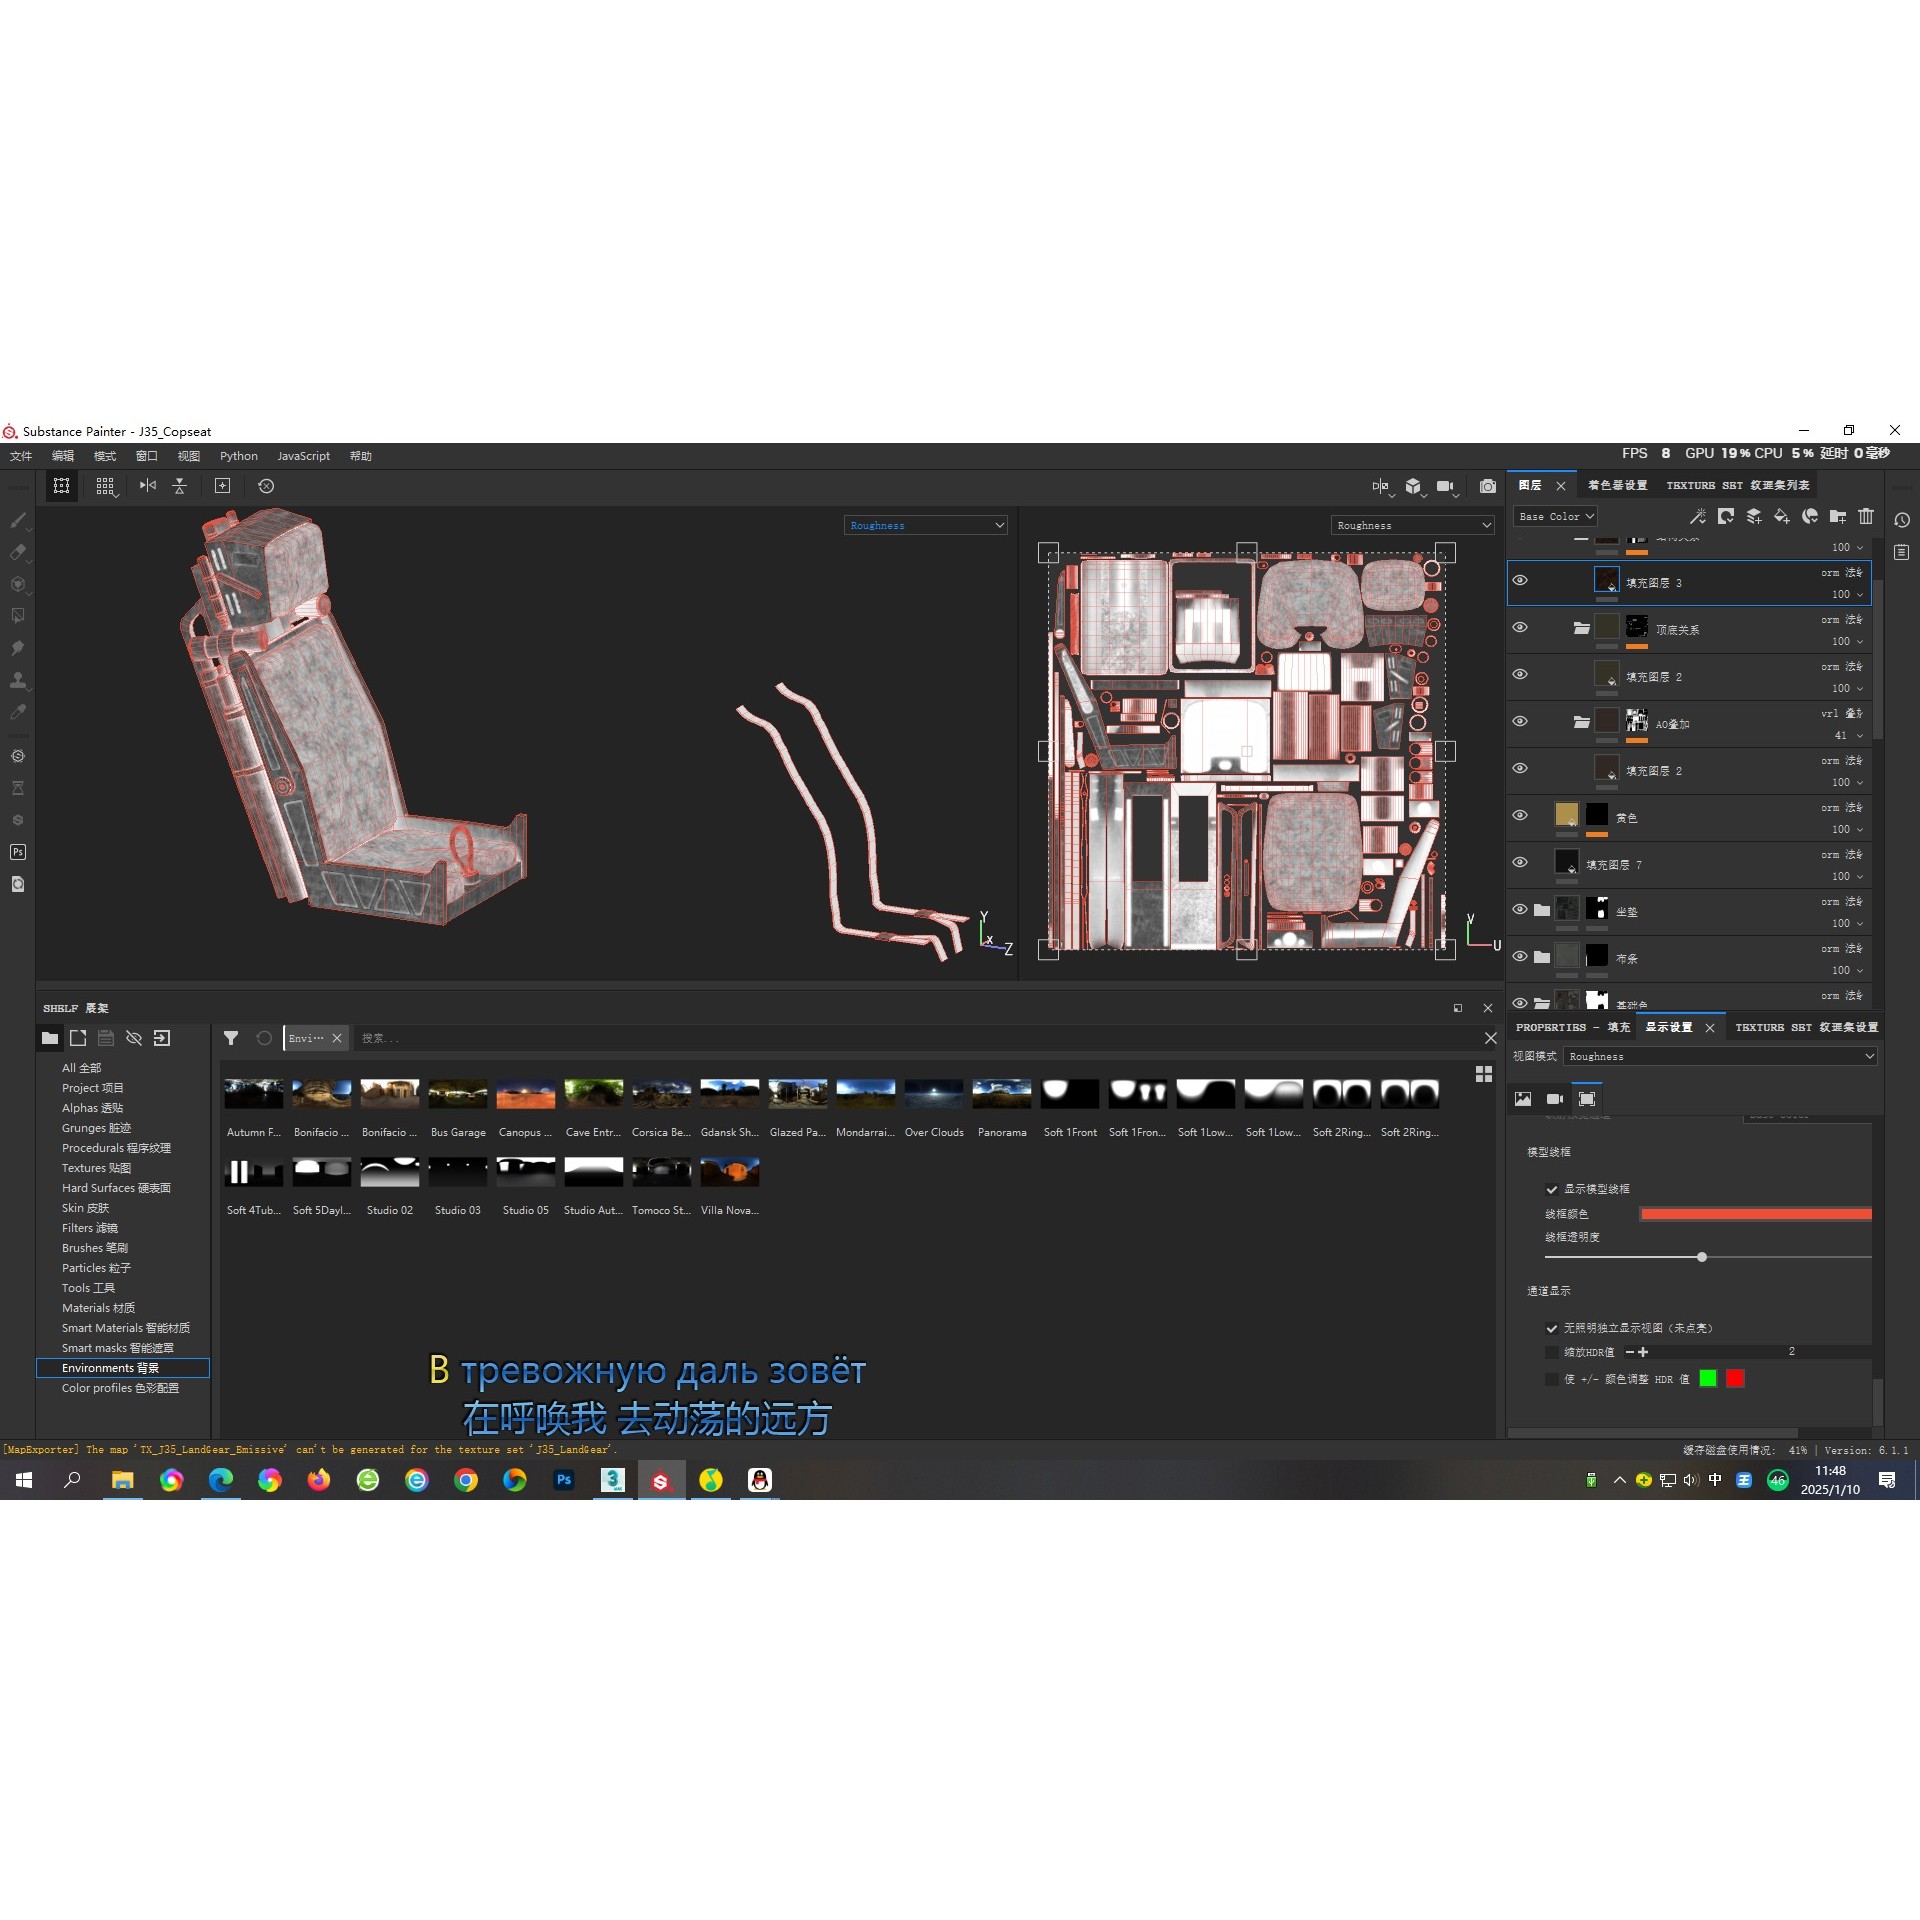Open the Base Color channel dropdown
The height and width of the screenshot is (1920, 1920).
[x=1555, y=516]
